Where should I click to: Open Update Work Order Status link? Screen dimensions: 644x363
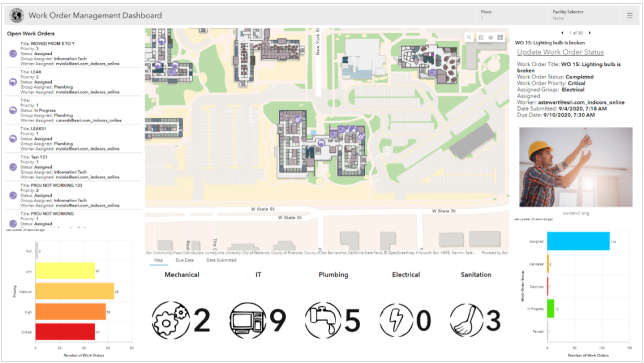coord(560,52)
